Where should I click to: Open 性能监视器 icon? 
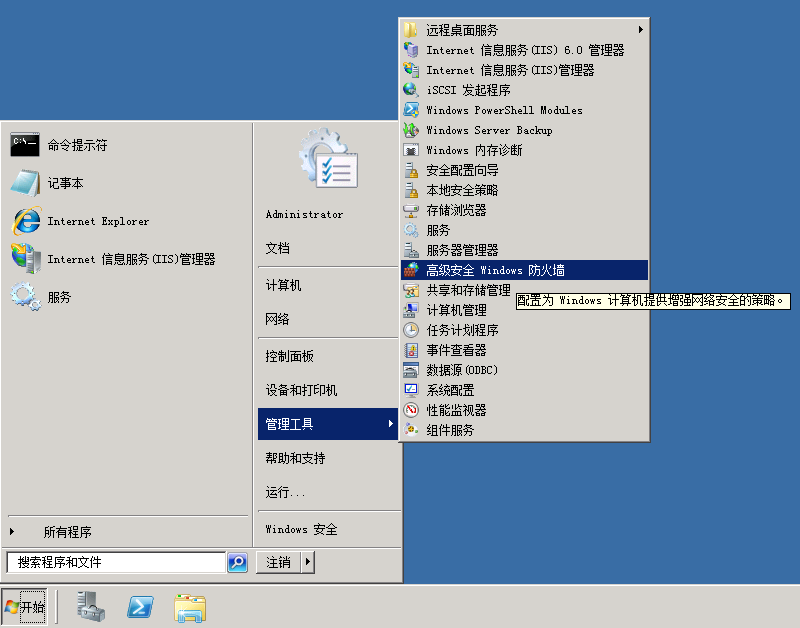point(411,410)
